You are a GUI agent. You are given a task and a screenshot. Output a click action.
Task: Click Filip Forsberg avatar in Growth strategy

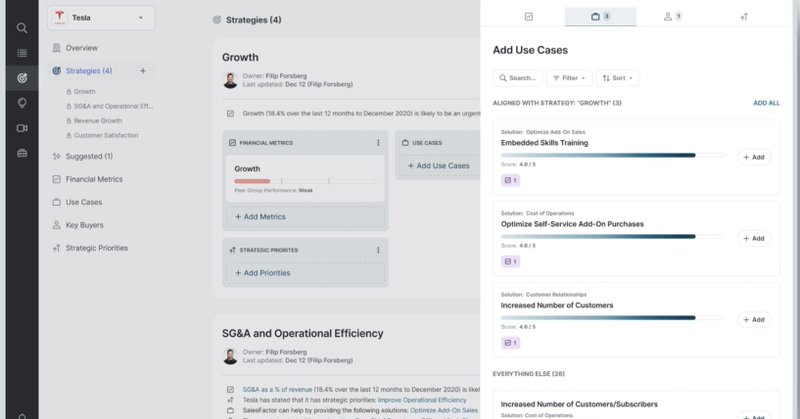[x=231, y=80]
